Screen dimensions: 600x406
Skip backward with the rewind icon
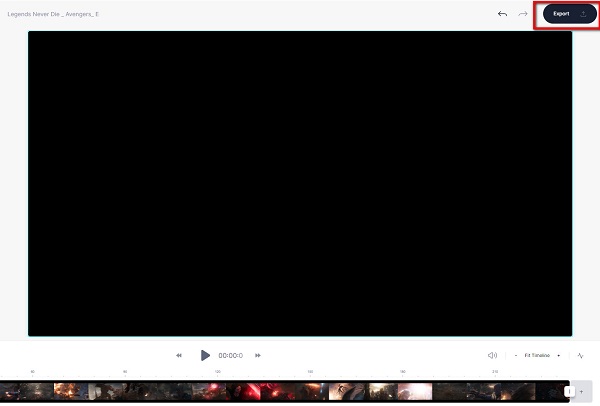pyautogui.click(x=179, y=355)
